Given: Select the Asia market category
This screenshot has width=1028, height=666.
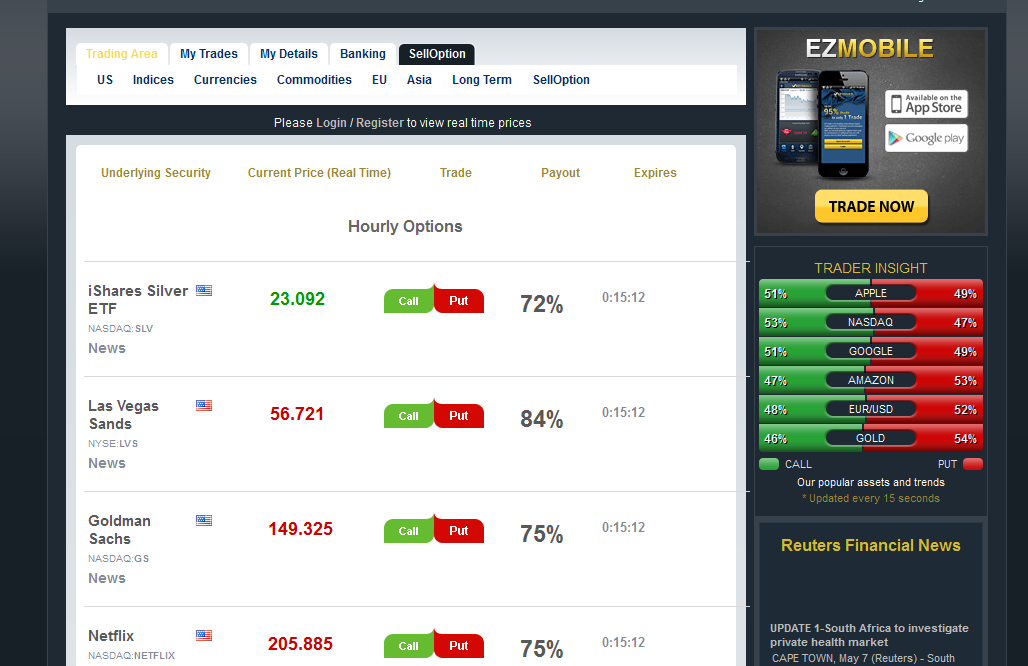Looking at the screenshot, I should tap(419, 80).
